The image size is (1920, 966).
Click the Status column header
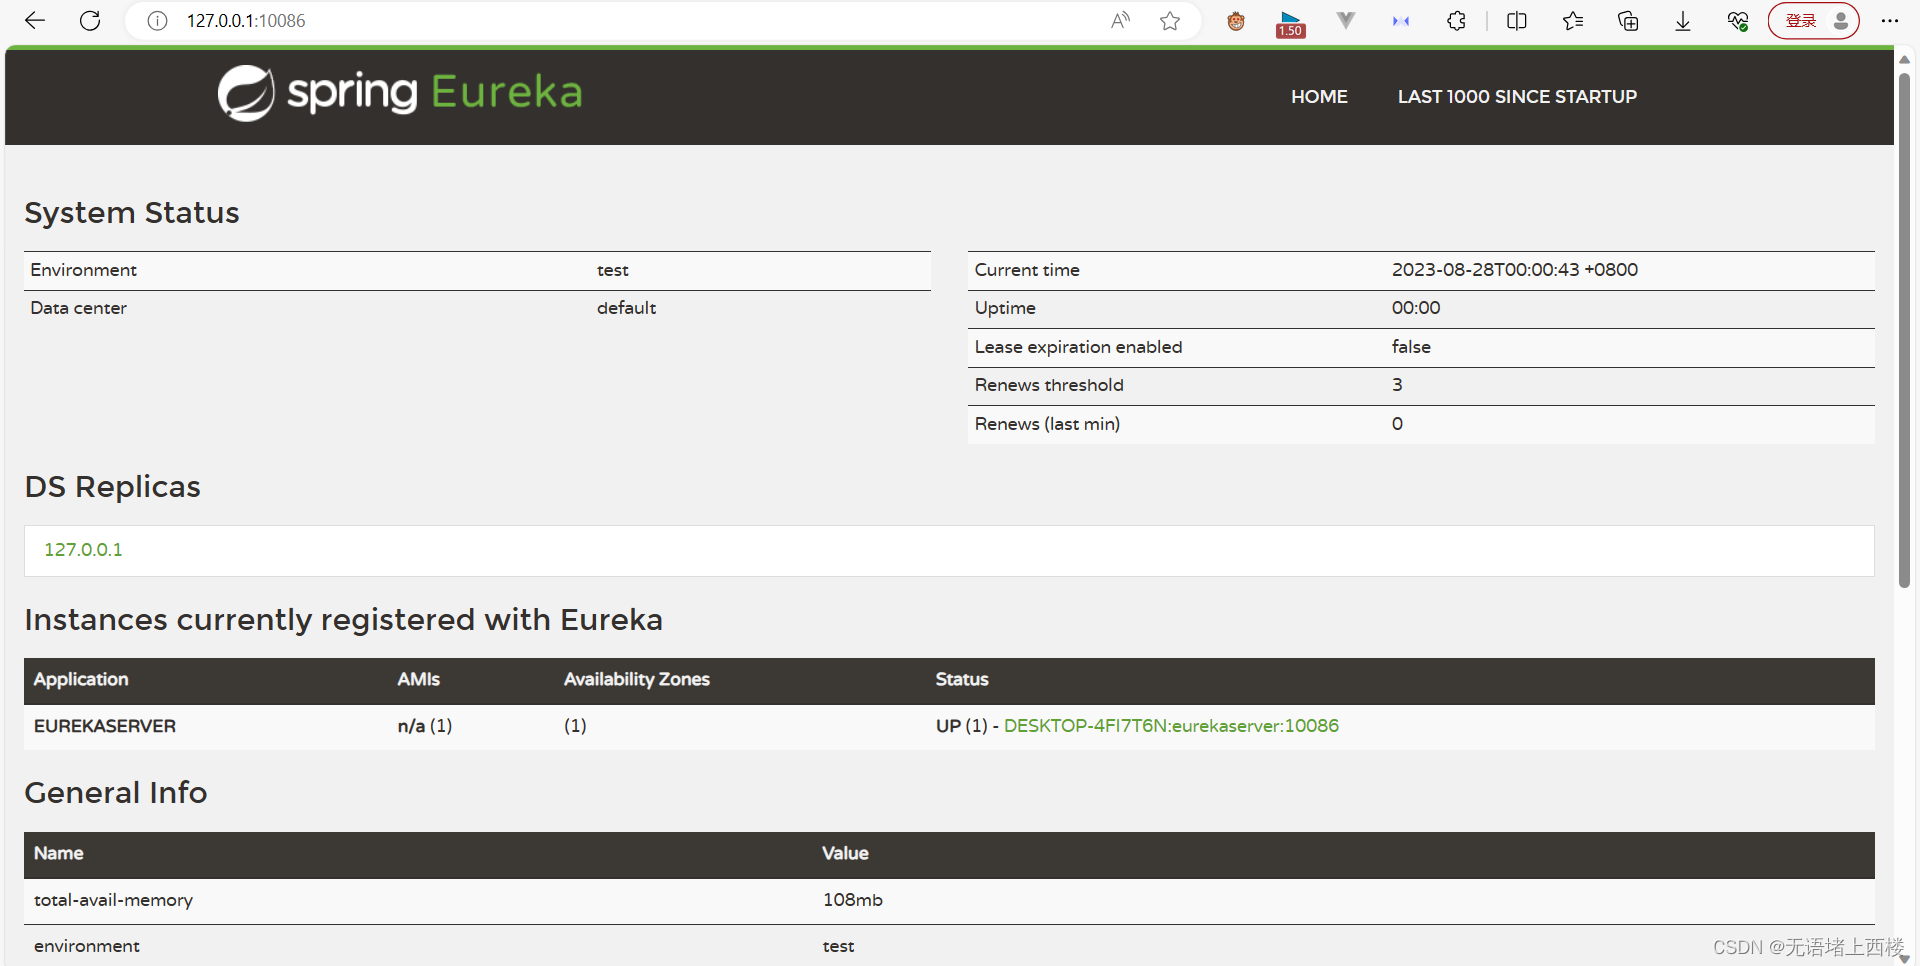pos(962,680)
